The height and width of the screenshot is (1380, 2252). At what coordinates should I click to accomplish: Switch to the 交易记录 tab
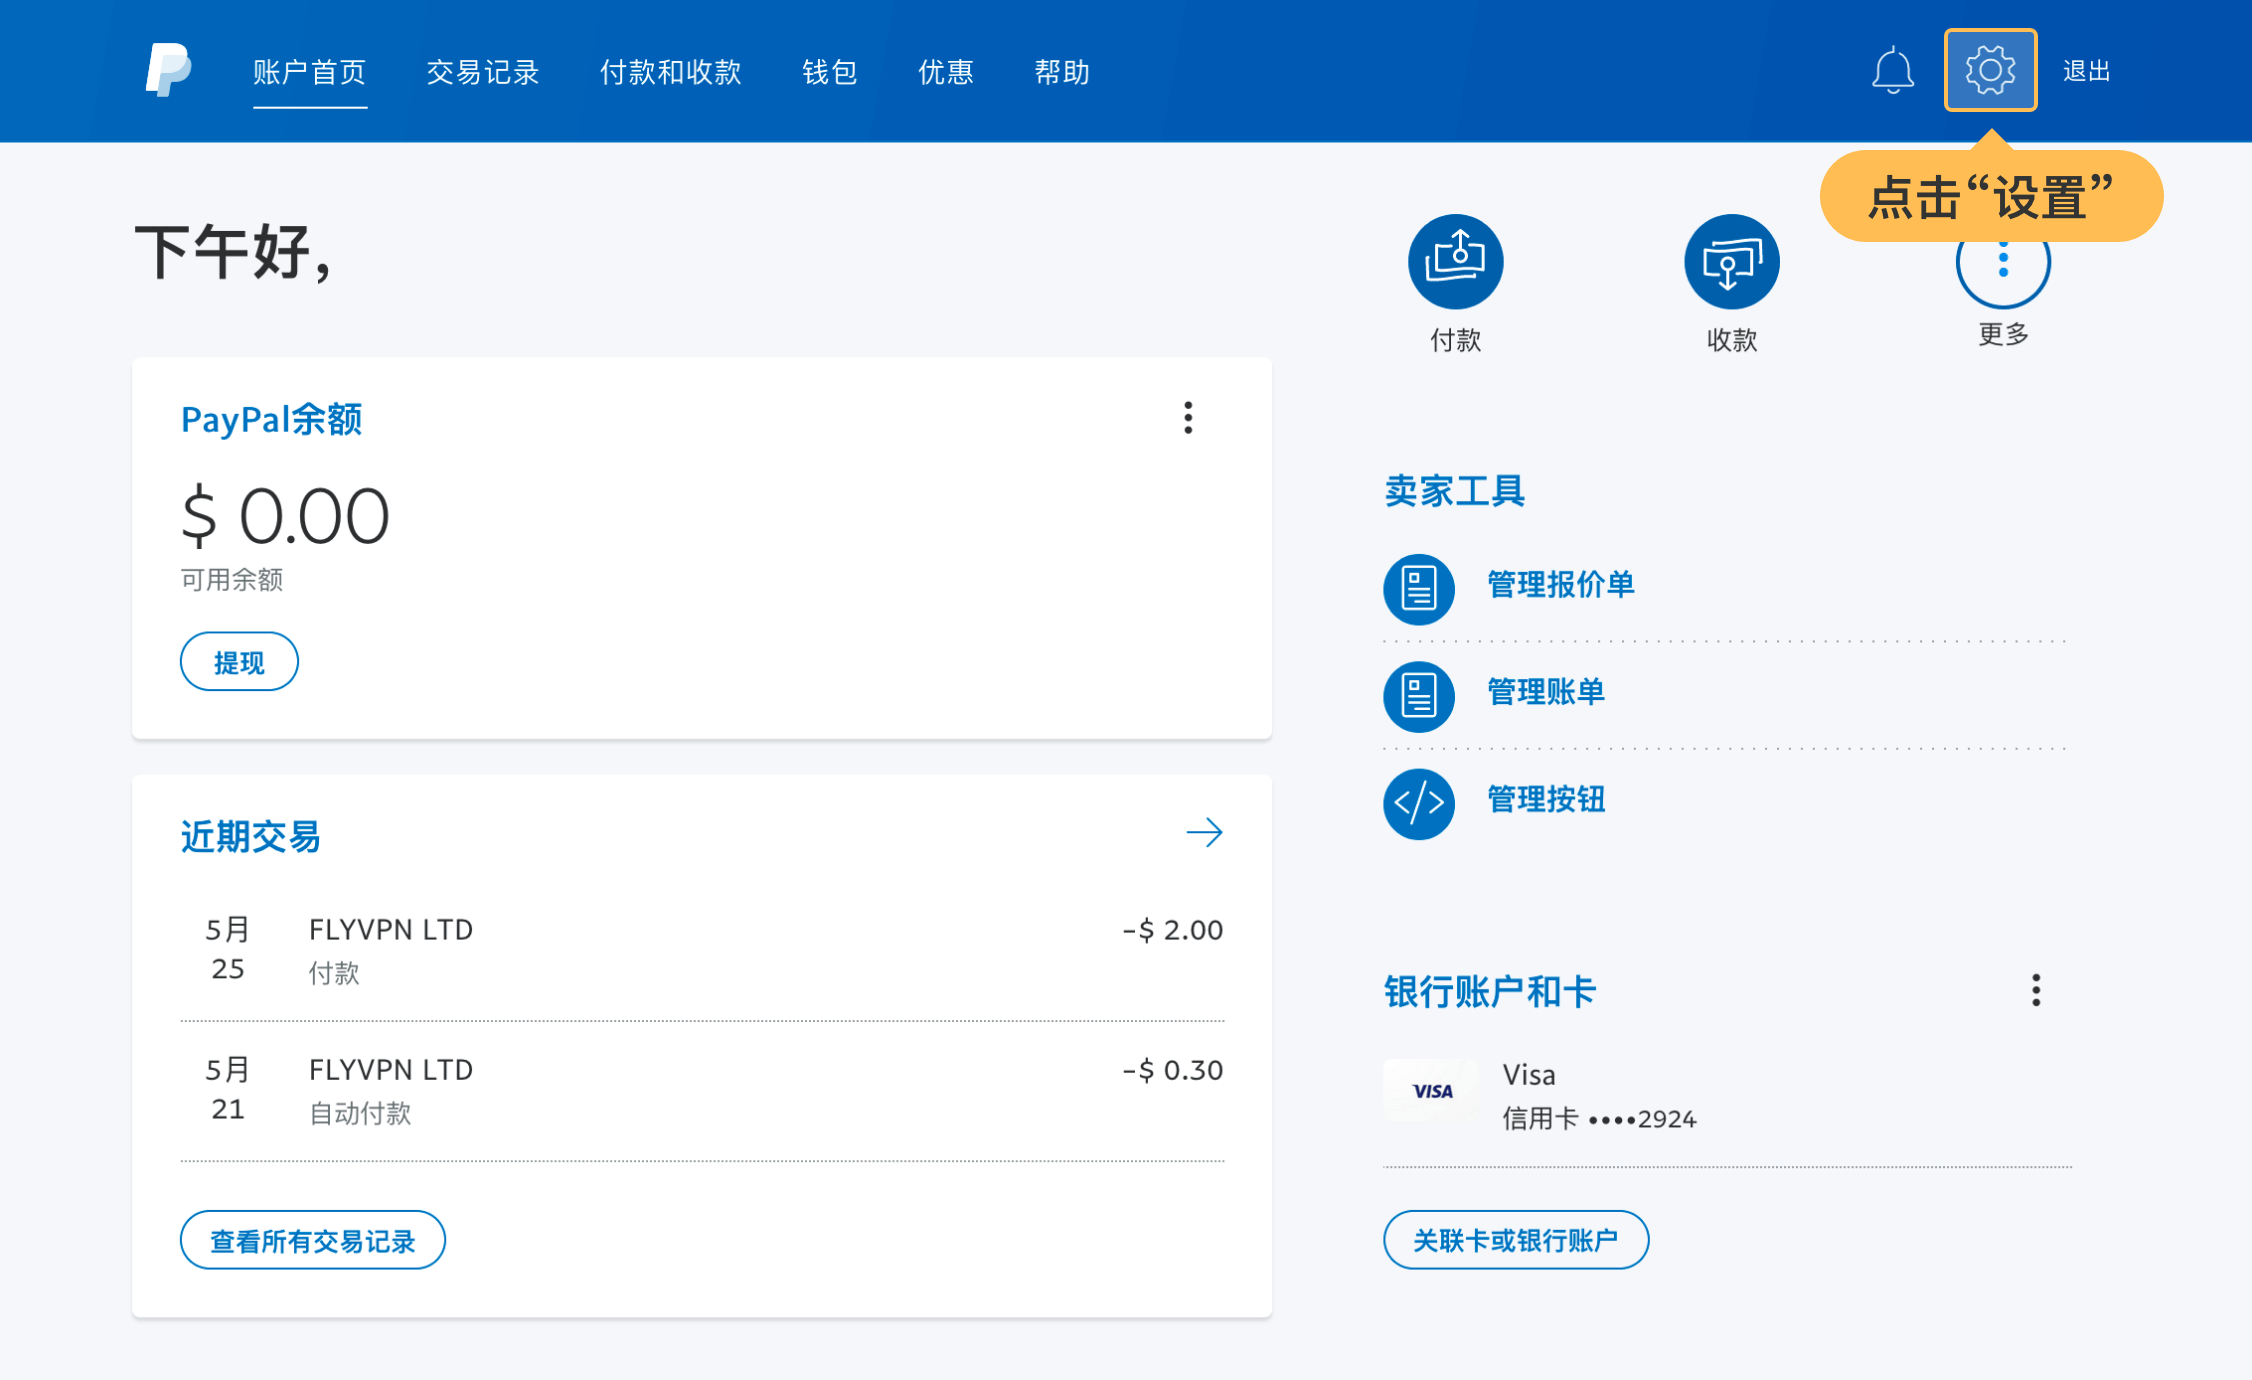(x=482, y=72)
